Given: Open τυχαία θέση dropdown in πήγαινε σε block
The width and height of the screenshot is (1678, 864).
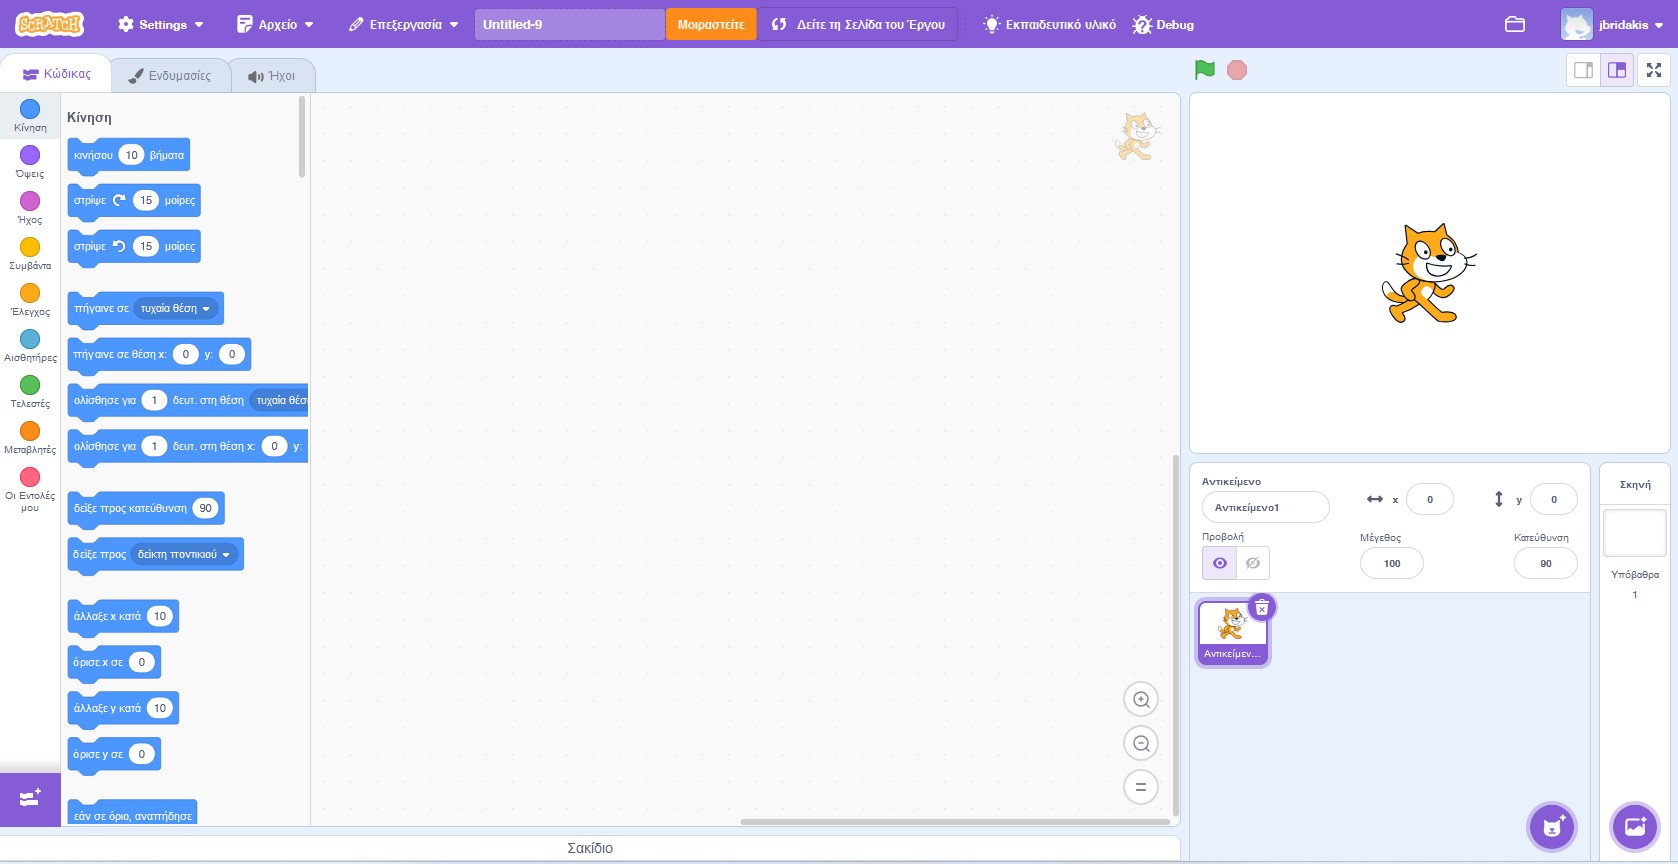Looking at the screenshot, I should pos(176,308).
